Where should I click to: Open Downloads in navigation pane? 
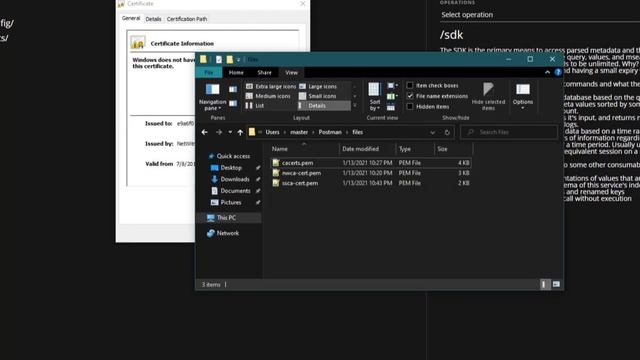point(230,179)
